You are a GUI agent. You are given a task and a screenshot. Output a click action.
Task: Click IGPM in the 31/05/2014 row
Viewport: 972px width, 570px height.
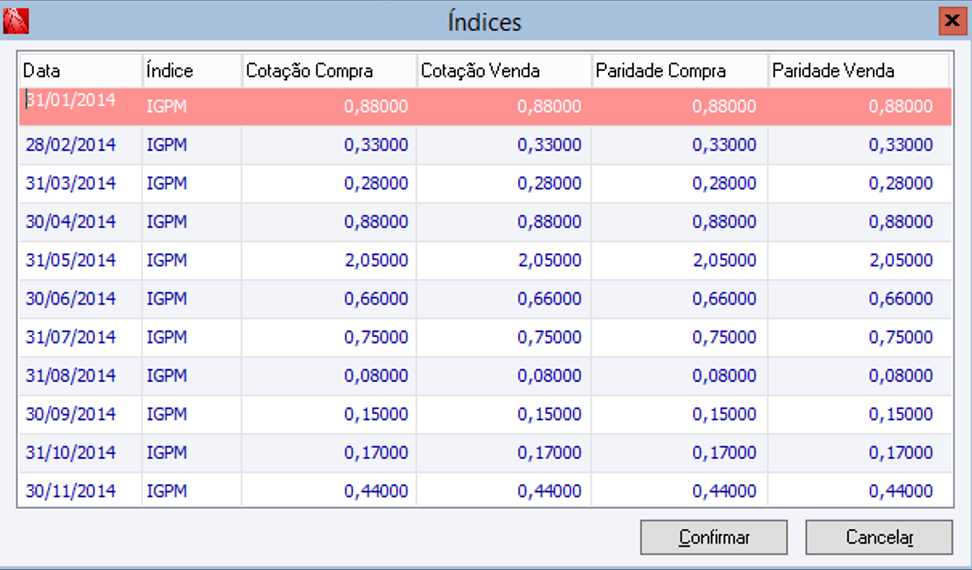[167, 260]
